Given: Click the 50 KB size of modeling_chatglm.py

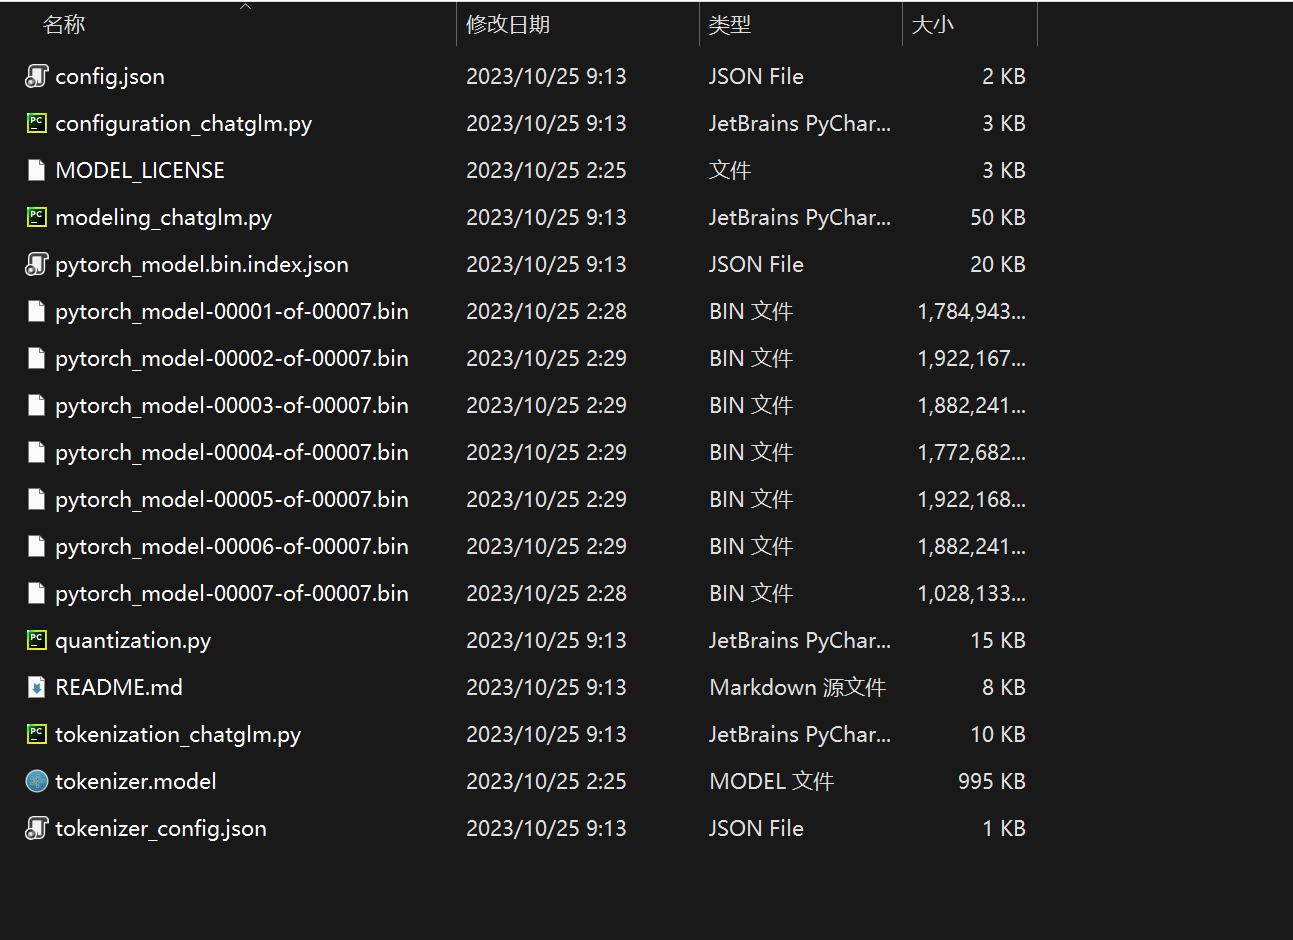Looking at the screenshot, I should [998, 217].
